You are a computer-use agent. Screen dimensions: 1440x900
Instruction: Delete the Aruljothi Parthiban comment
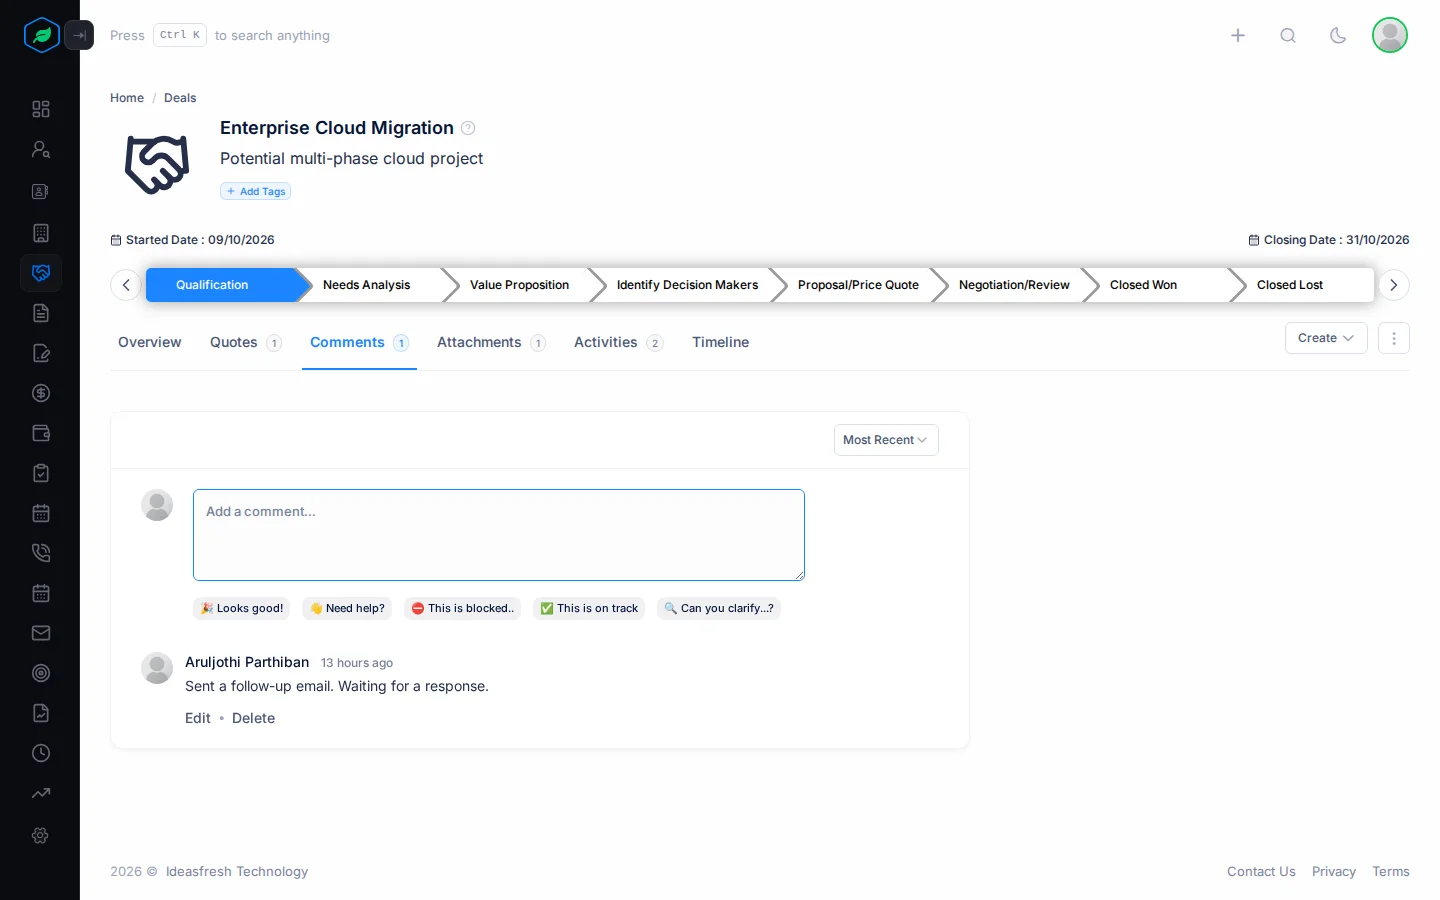[x=253, y=718]
